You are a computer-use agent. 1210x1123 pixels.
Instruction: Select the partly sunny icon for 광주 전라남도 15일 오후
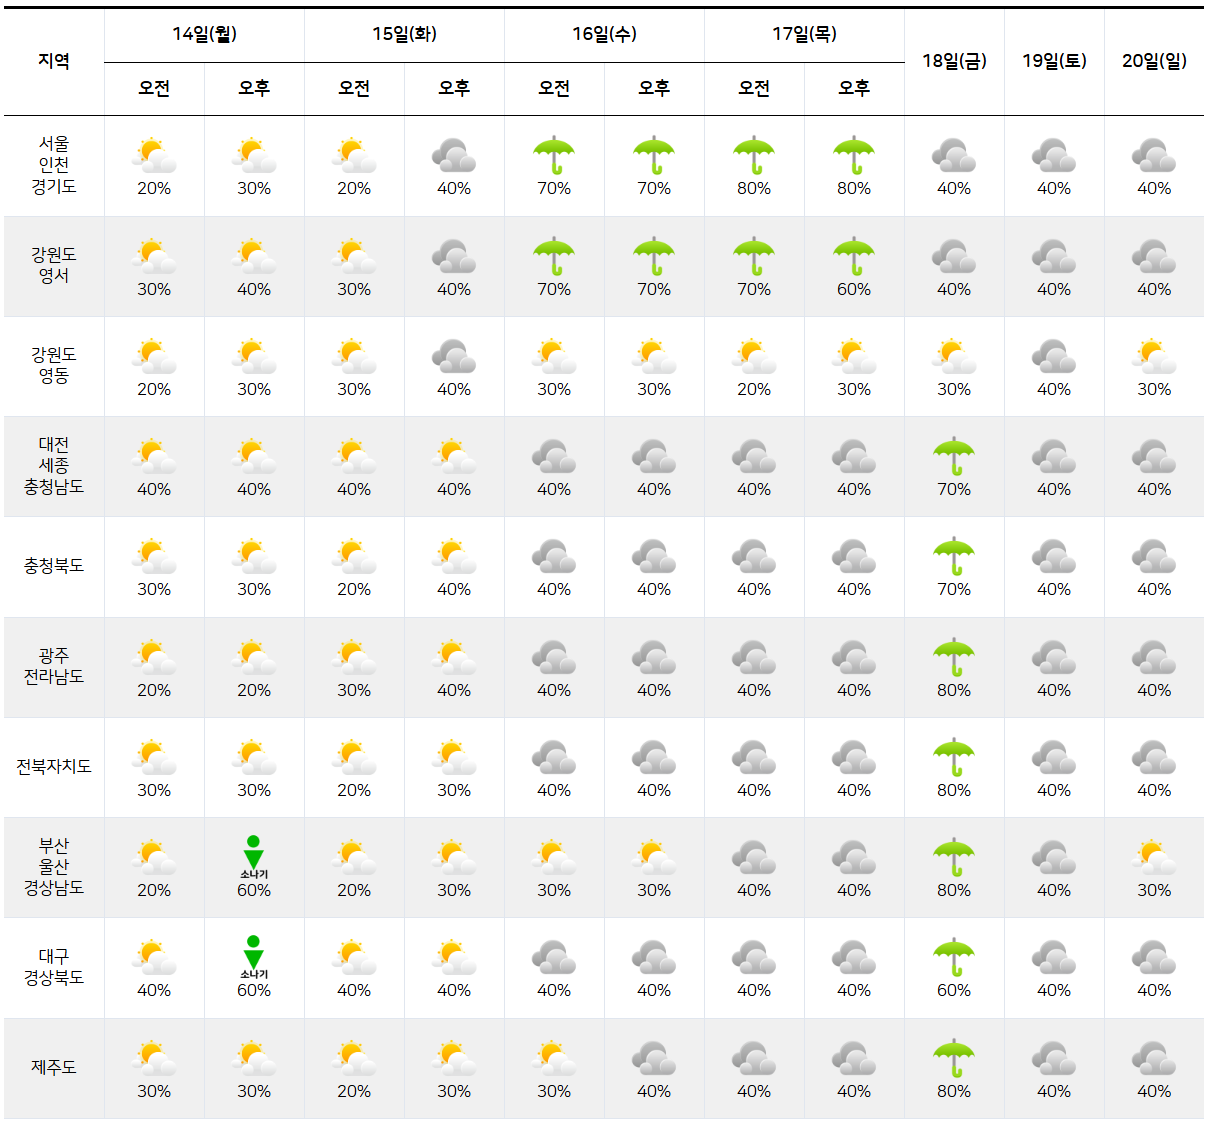point(454,658)
